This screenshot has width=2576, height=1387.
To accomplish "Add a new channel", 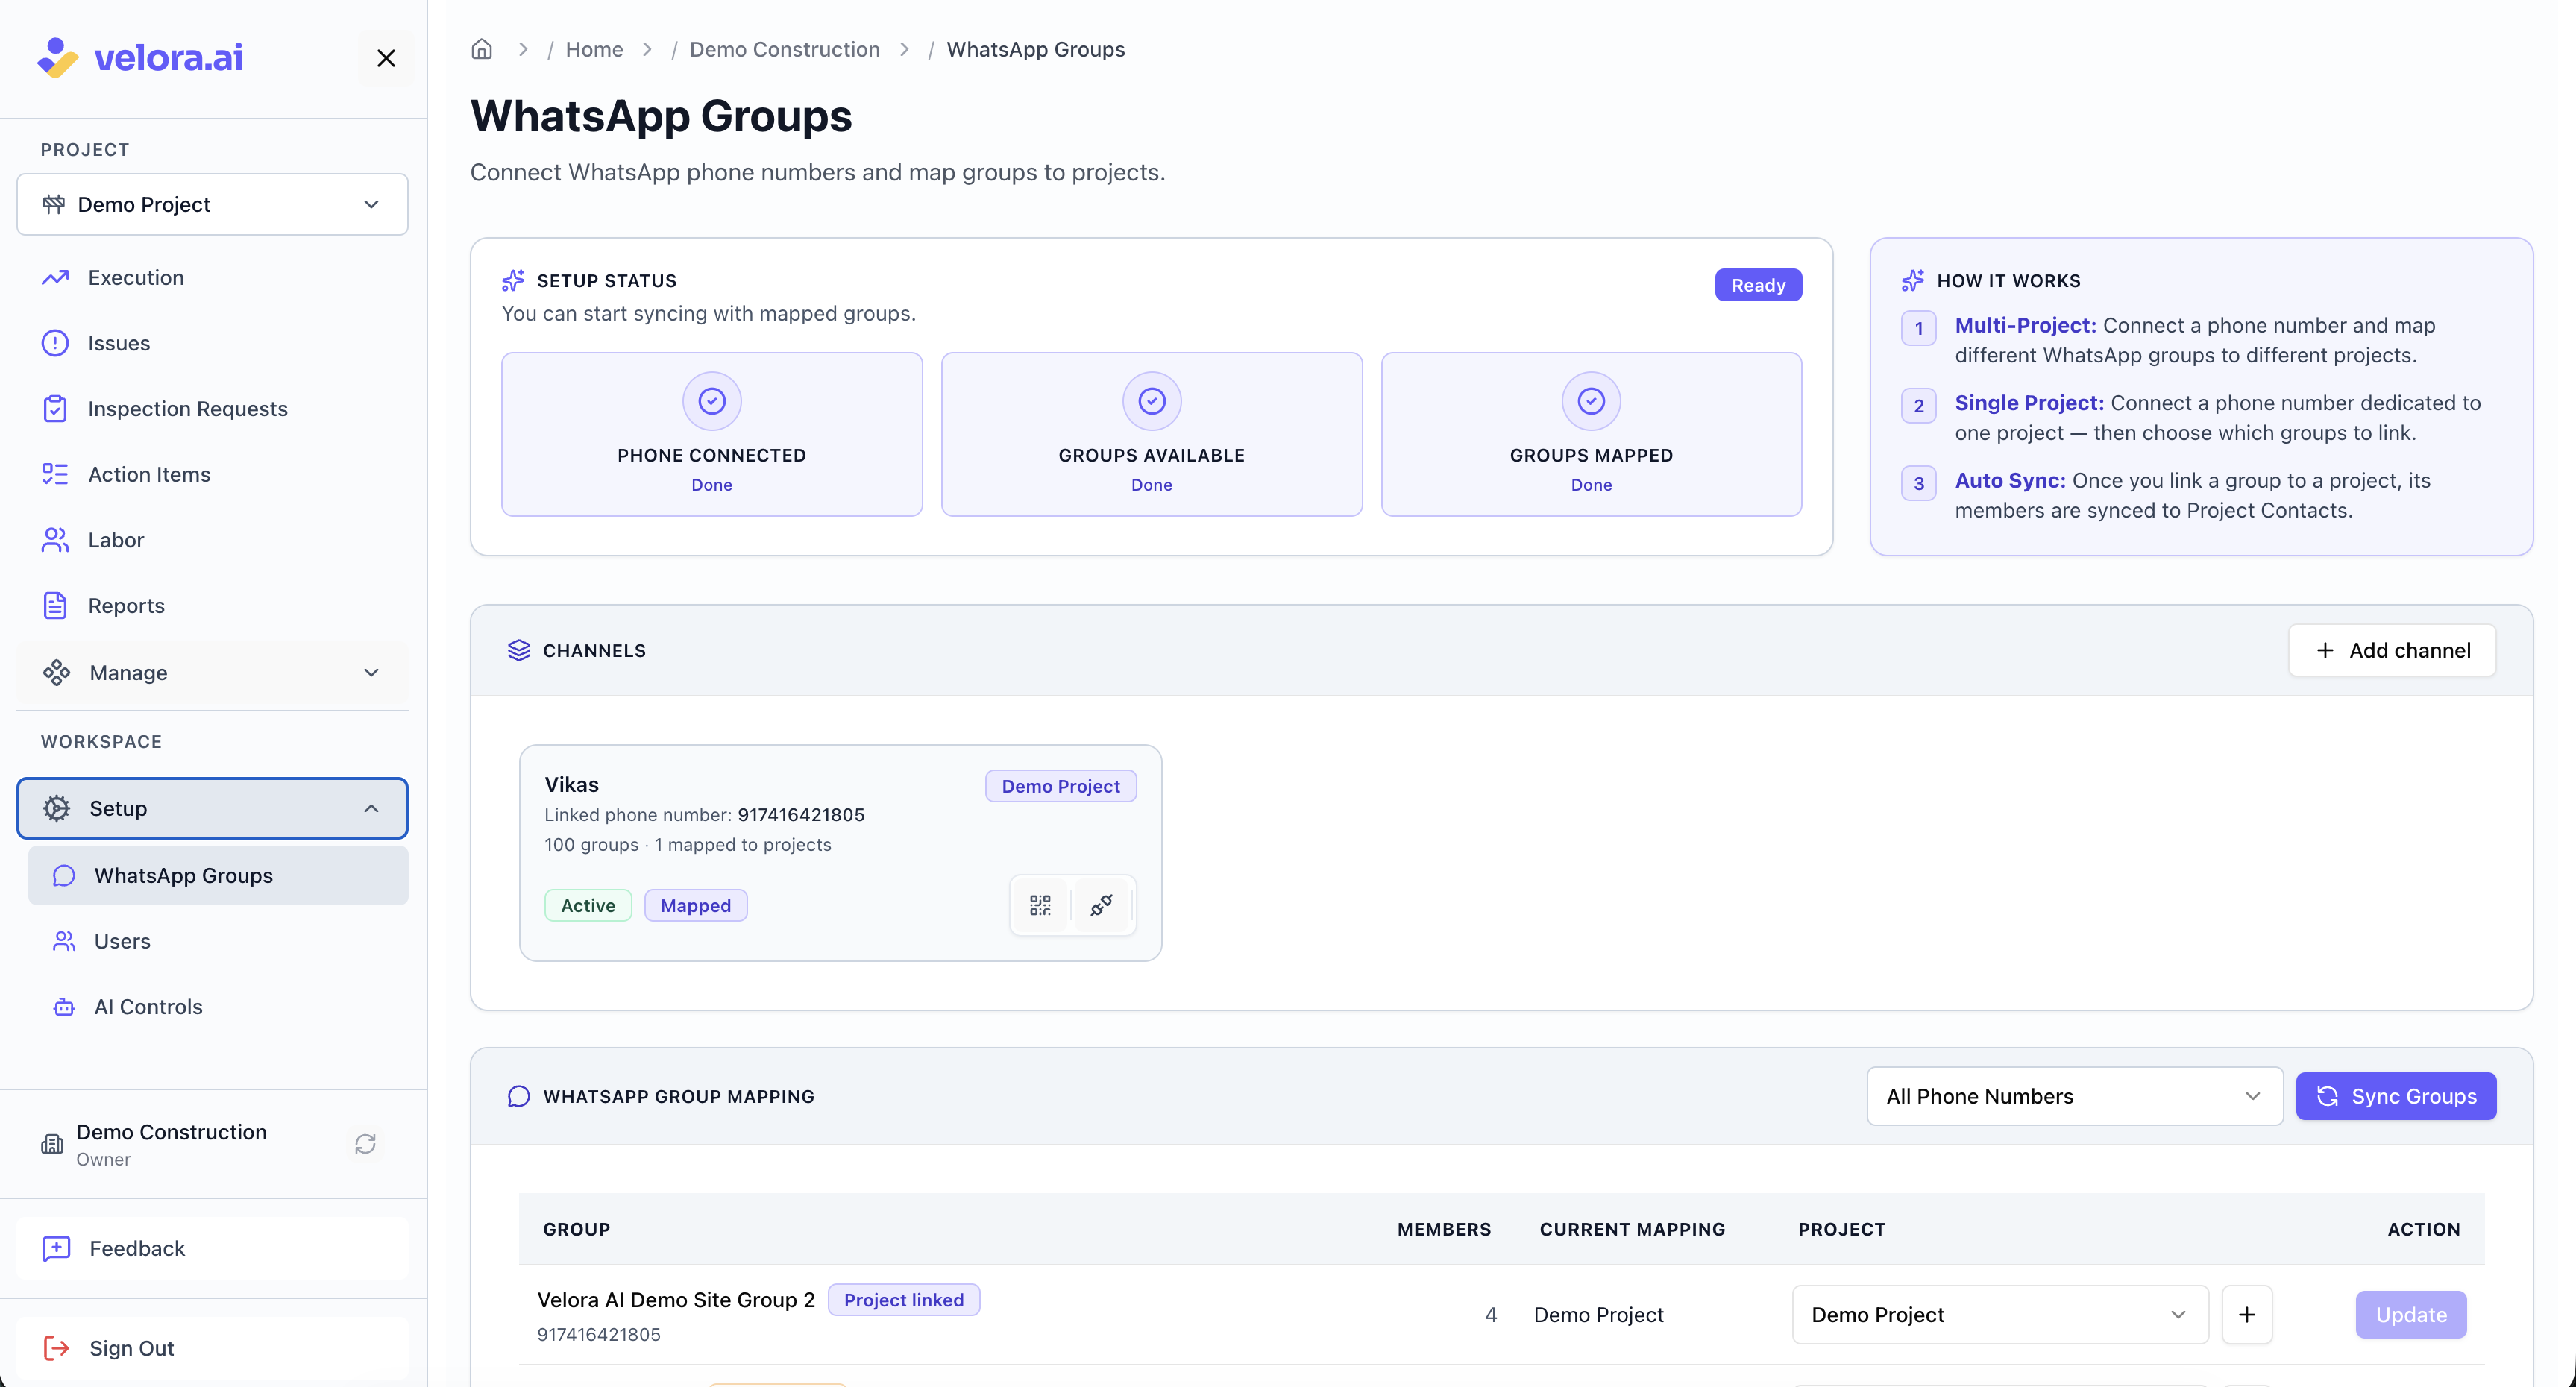I will pos(2392,650).
